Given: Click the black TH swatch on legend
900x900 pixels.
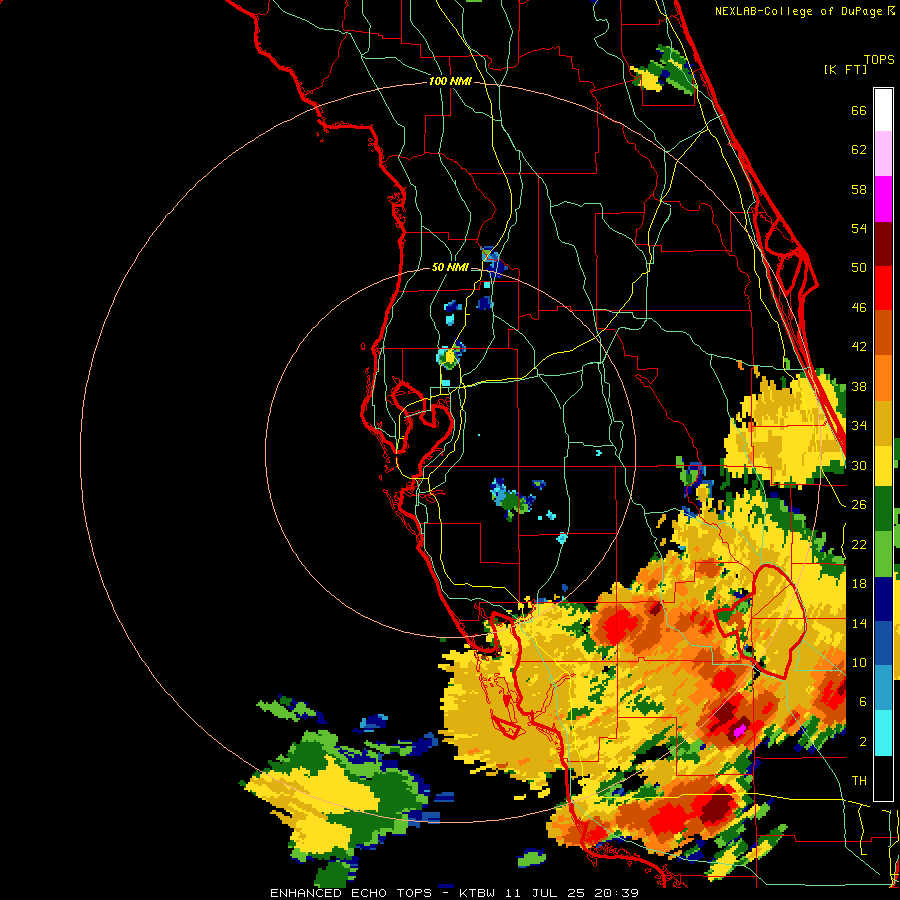Looking at the screenshot, I should (x=883, y=778).
